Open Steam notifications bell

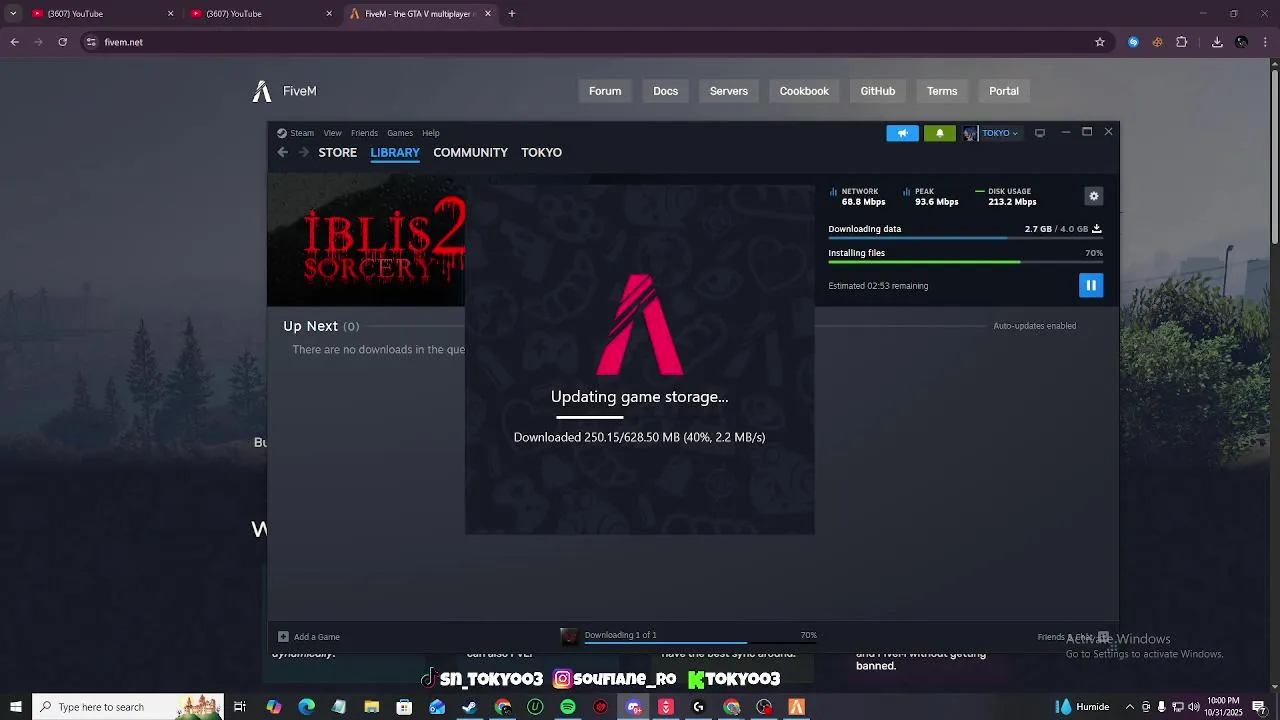coord(939,133)
